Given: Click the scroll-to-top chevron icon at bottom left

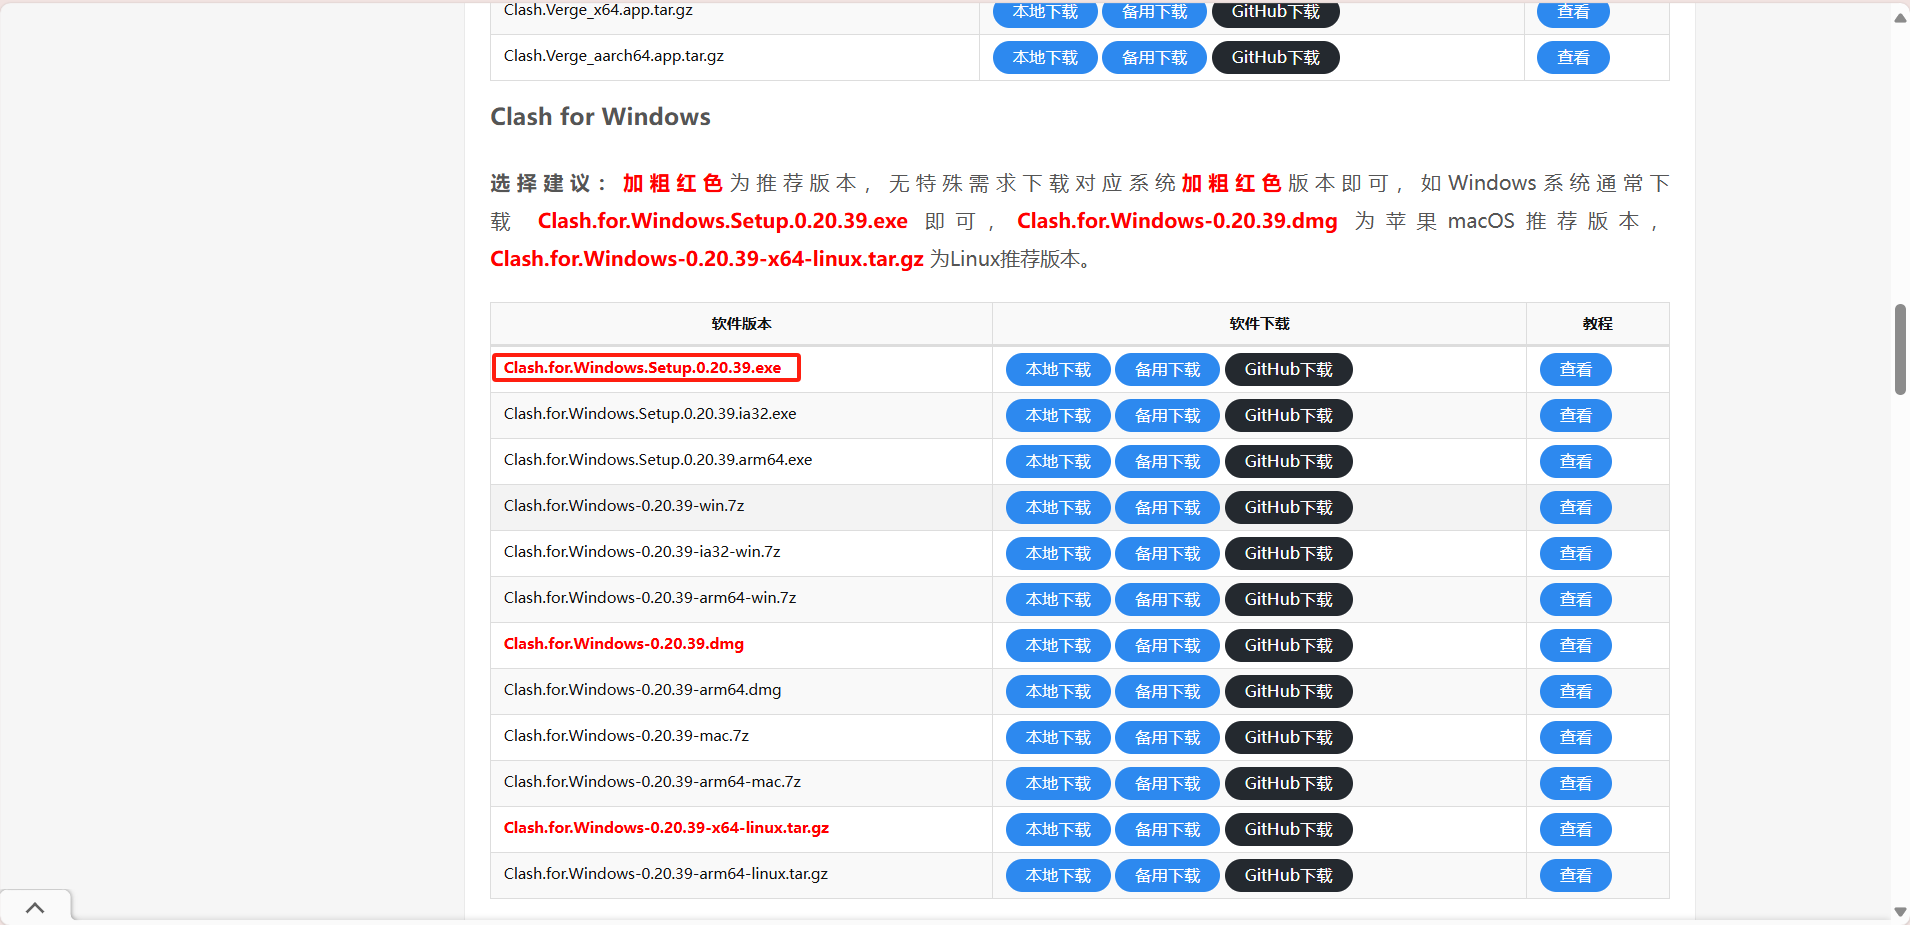Looking at the screenshot, I should [x=35, y=908].
